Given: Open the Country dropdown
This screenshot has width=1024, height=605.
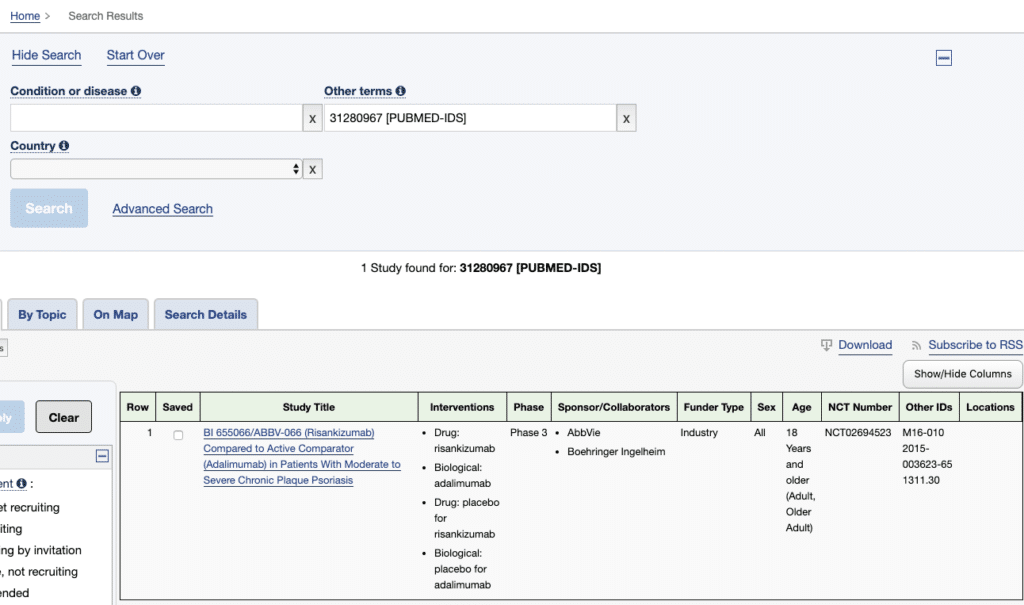Looking at the screenshot, I should point(156,169).
